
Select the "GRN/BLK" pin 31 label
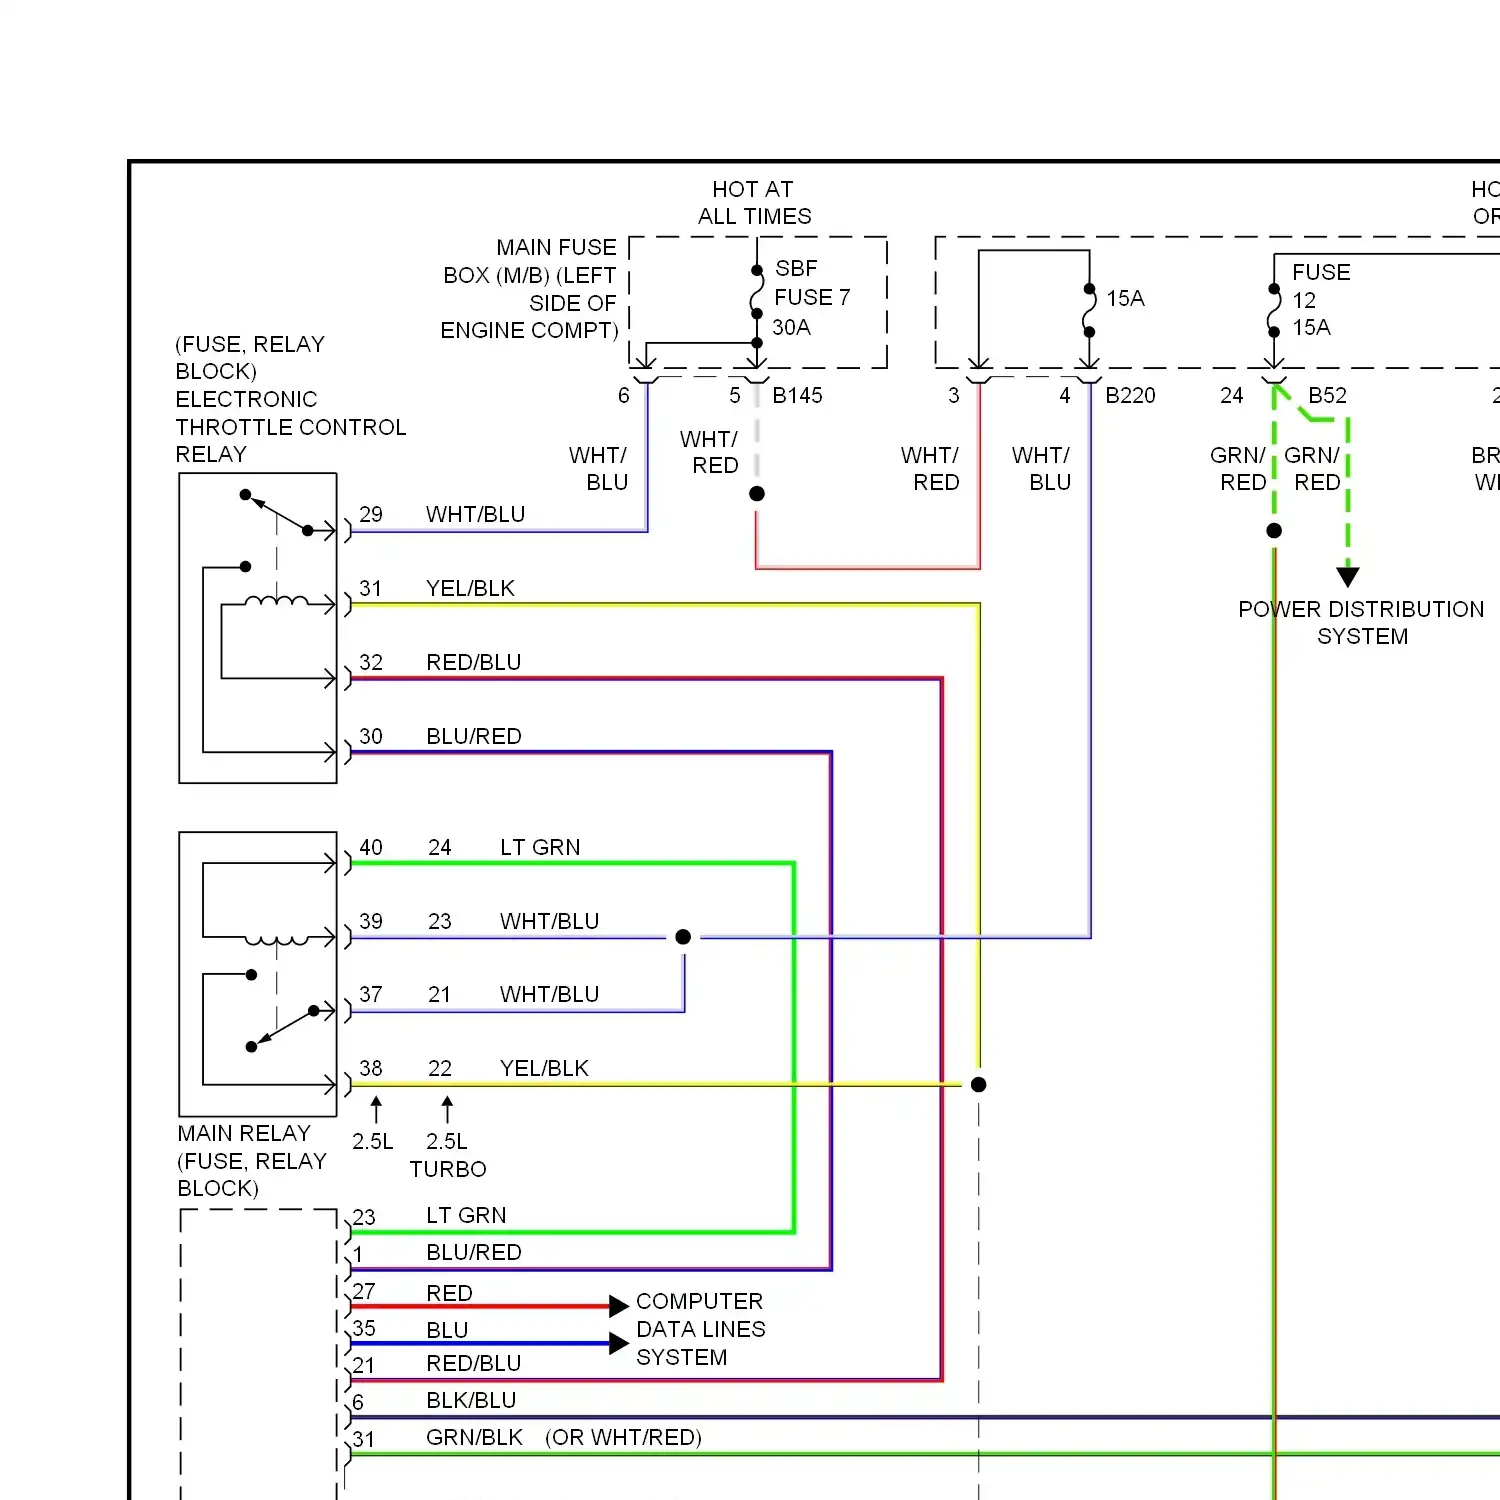point(474,1437)
